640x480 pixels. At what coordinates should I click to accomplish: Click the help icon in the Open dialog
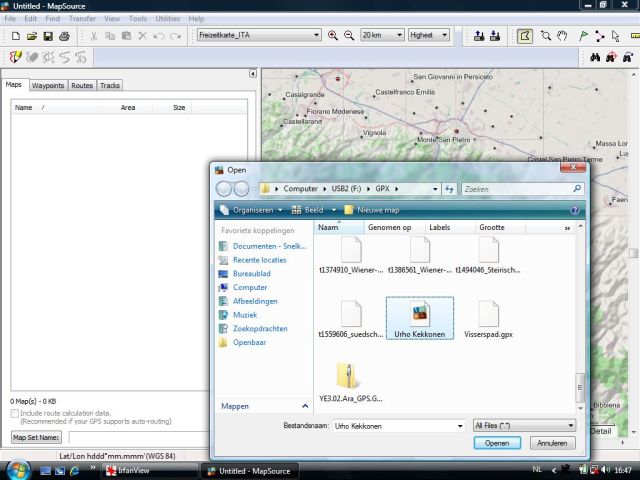[575, 210]
